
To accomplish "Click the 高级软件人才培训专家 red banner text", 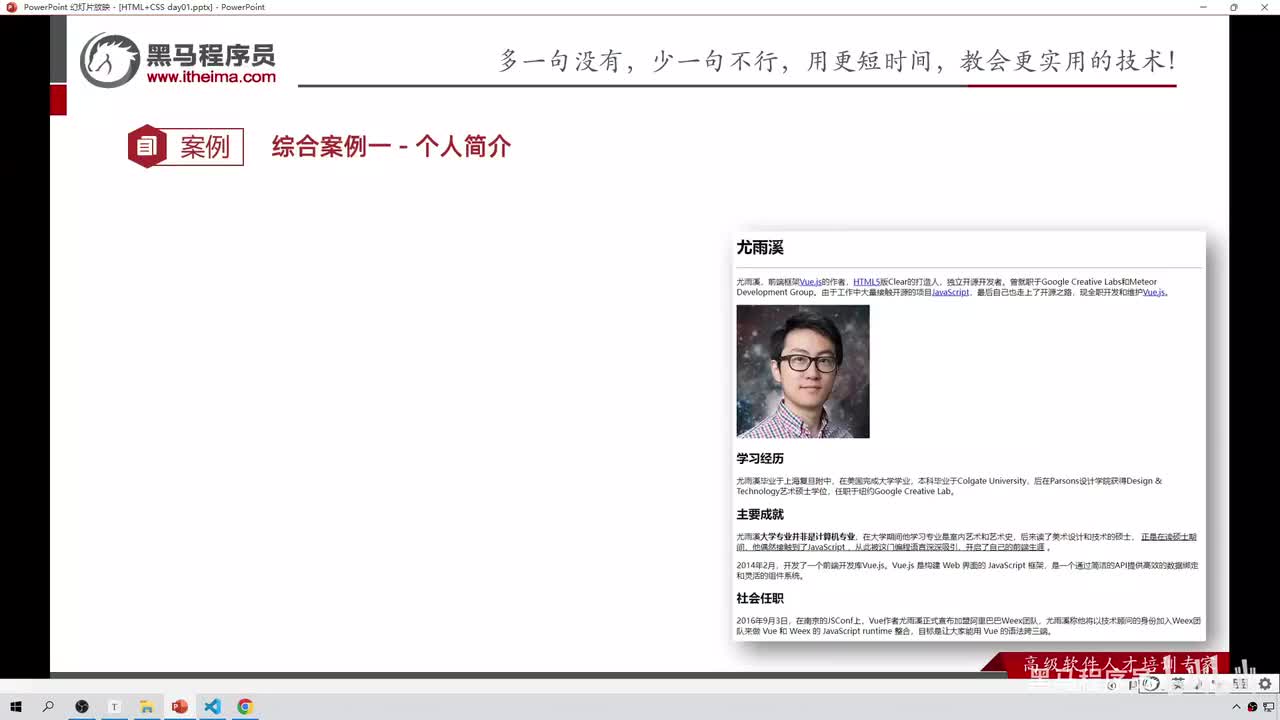I will [x=1119, y=665].
